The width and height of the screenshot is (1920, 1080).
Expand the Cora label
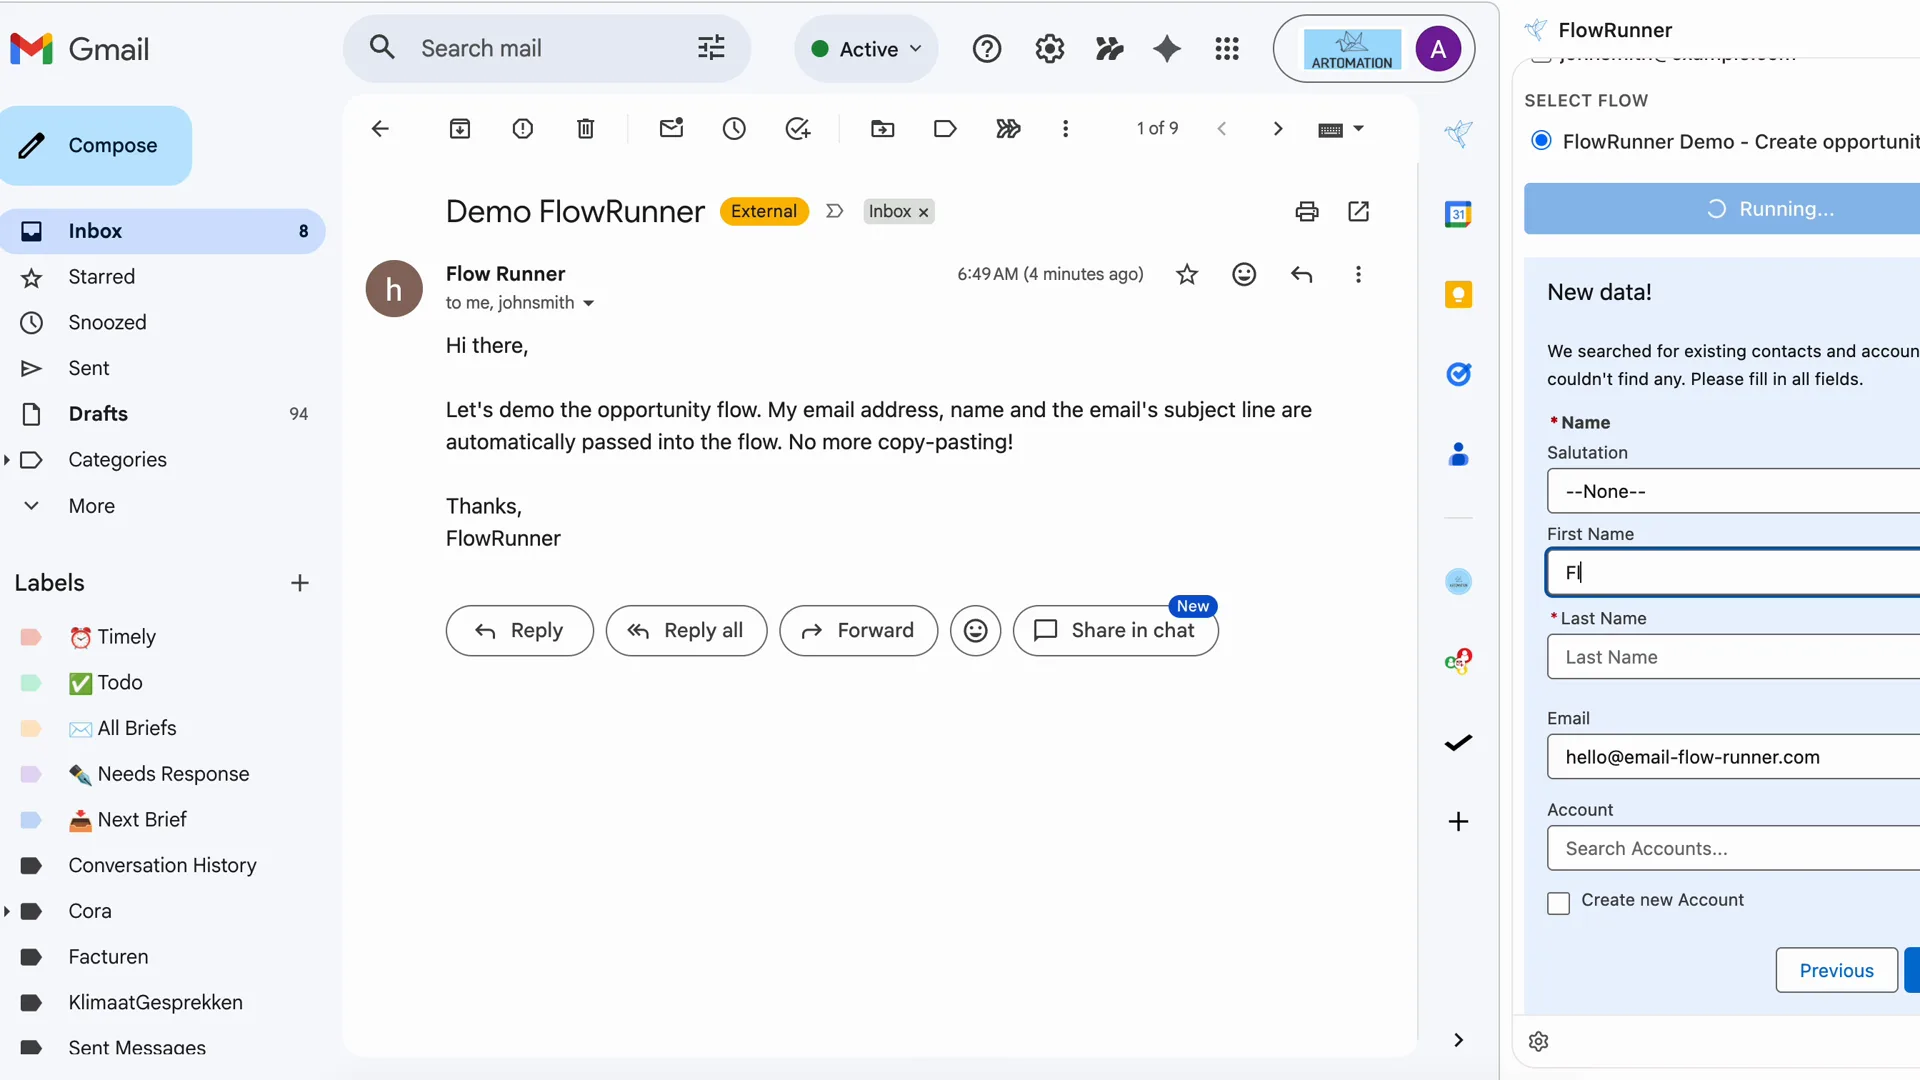click(x=7, y=911)
